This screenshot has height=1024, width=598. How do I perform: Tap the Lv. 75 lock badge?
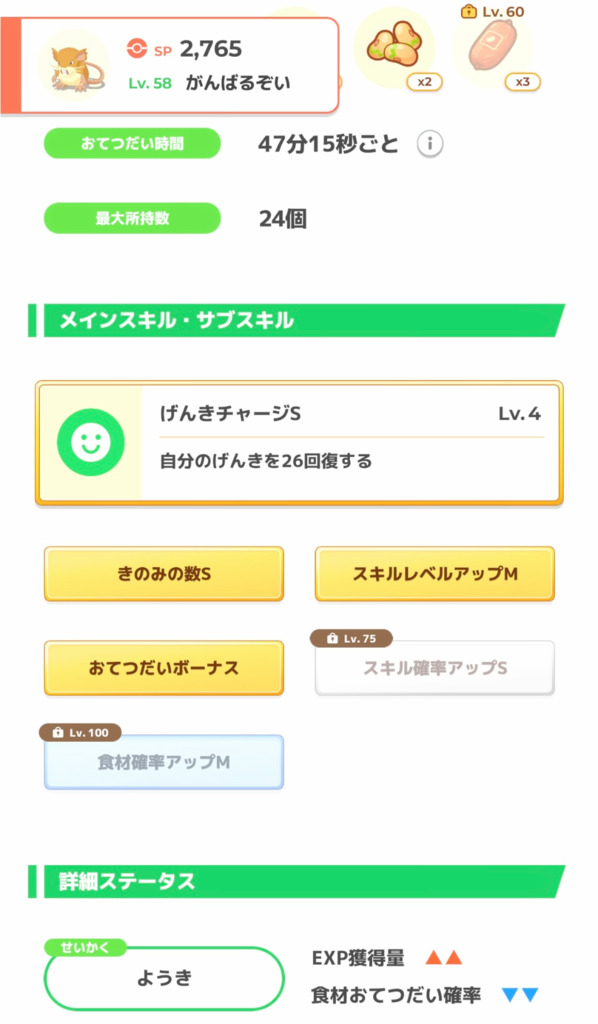[x=352, y=638]
